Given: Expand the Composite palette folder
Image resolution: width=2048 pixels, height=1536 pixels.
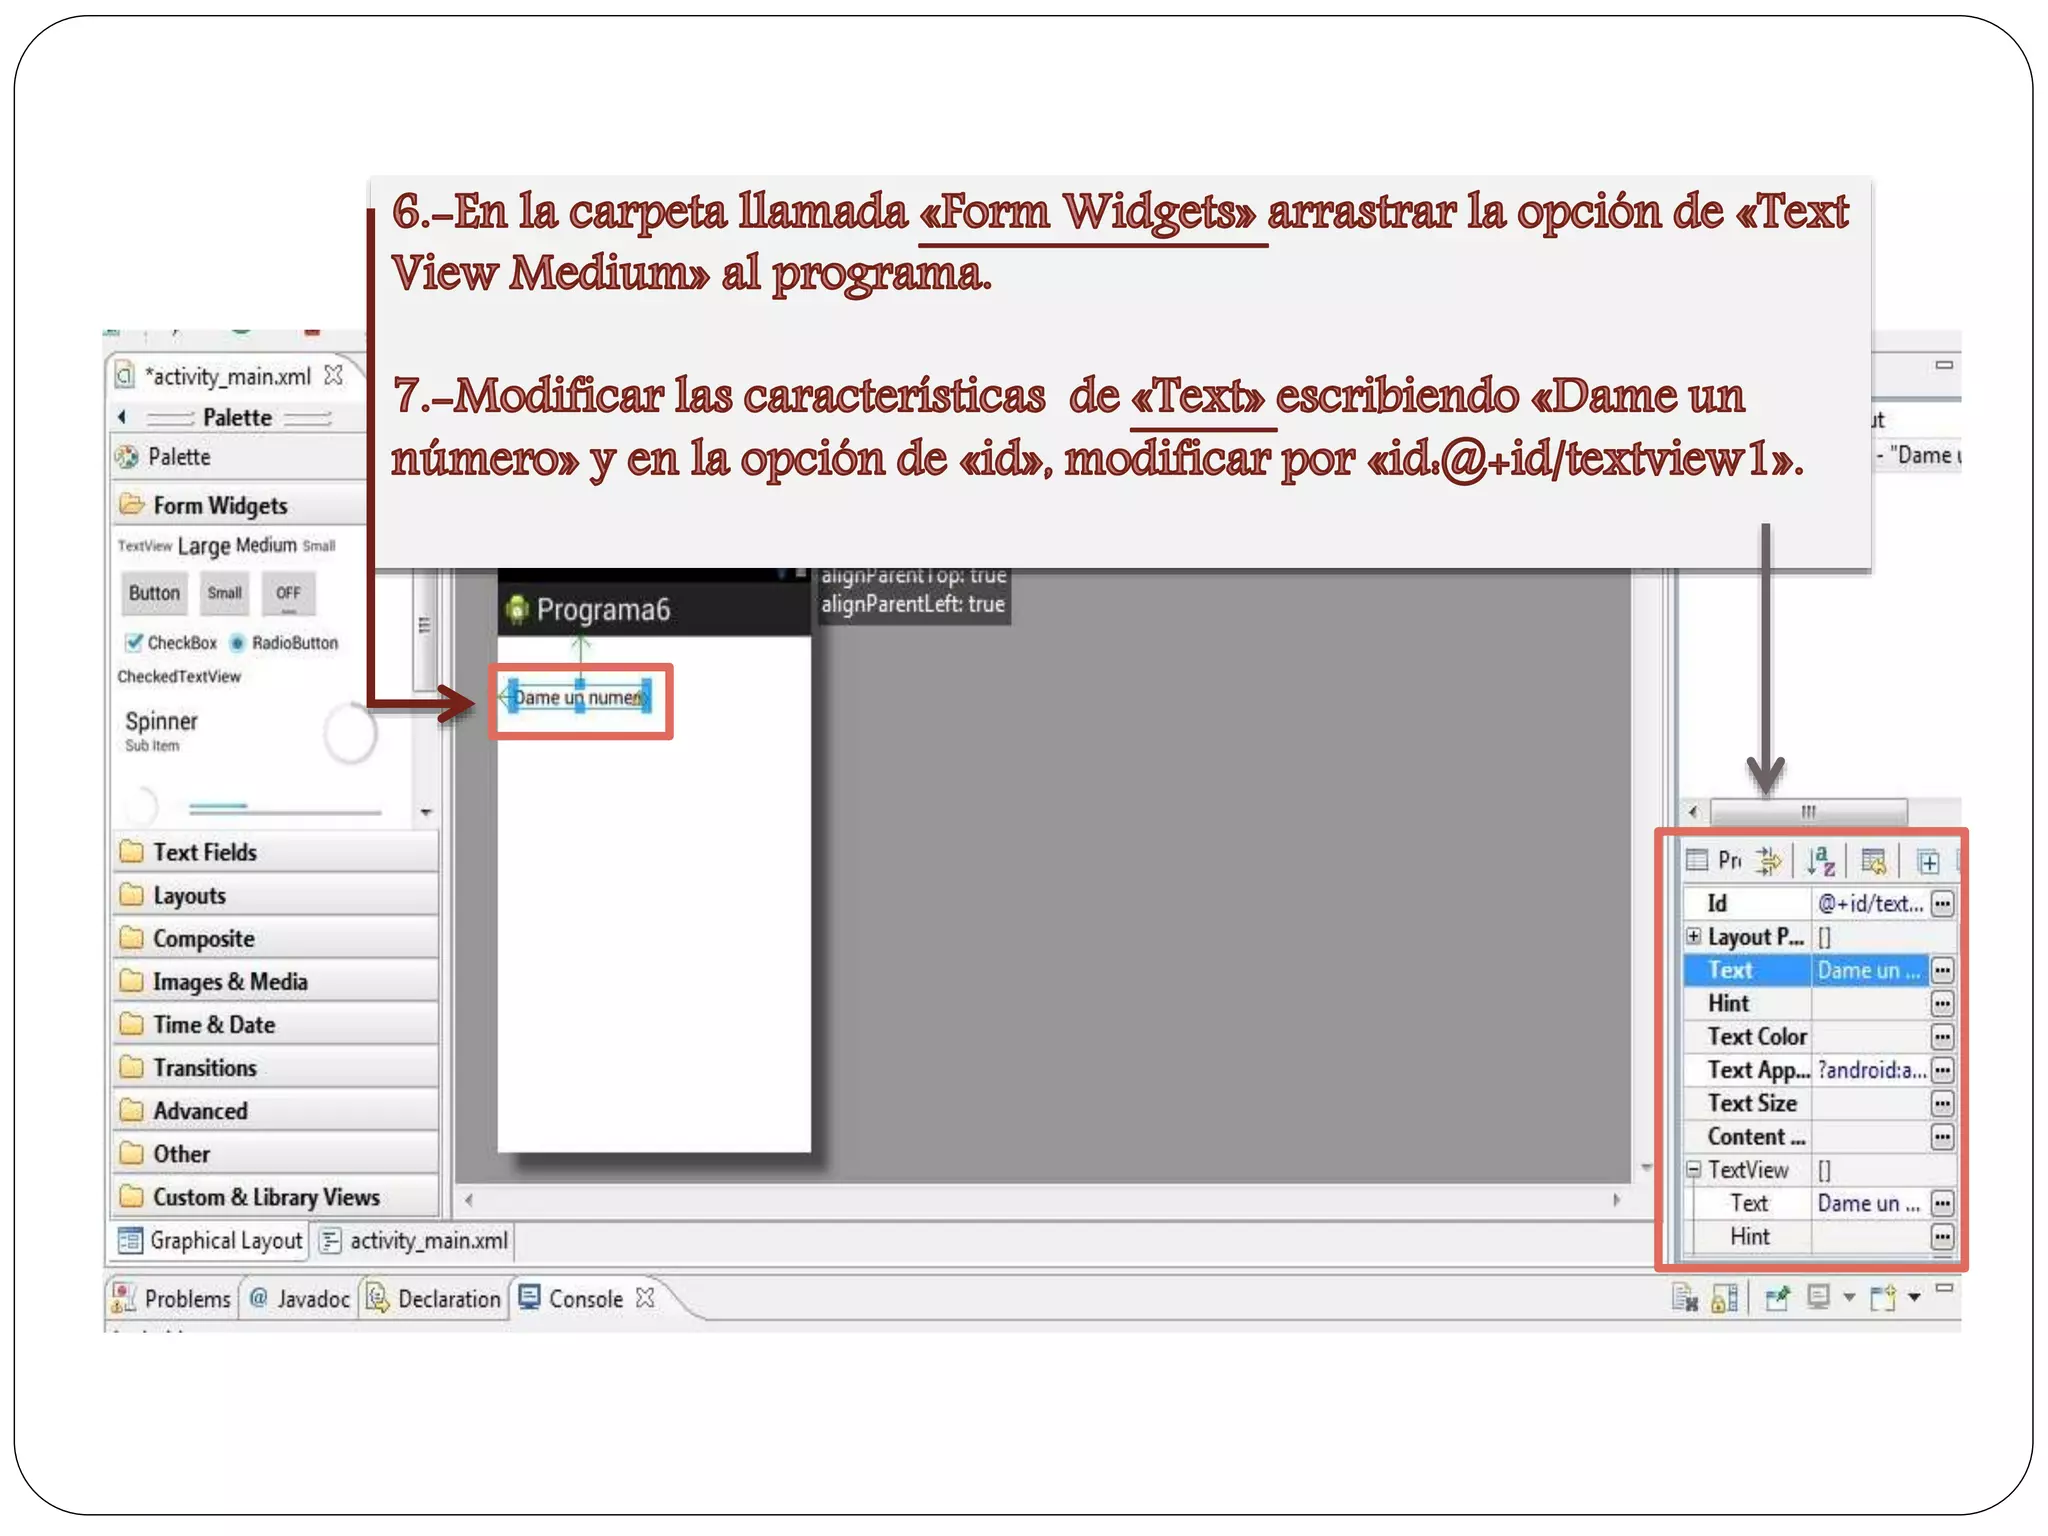Looking at the screenshot, I should click(x=276, y=938).
